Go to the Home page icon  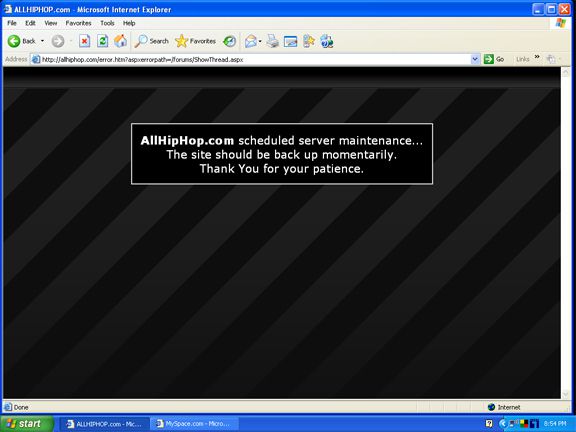[x=120, y=41]
